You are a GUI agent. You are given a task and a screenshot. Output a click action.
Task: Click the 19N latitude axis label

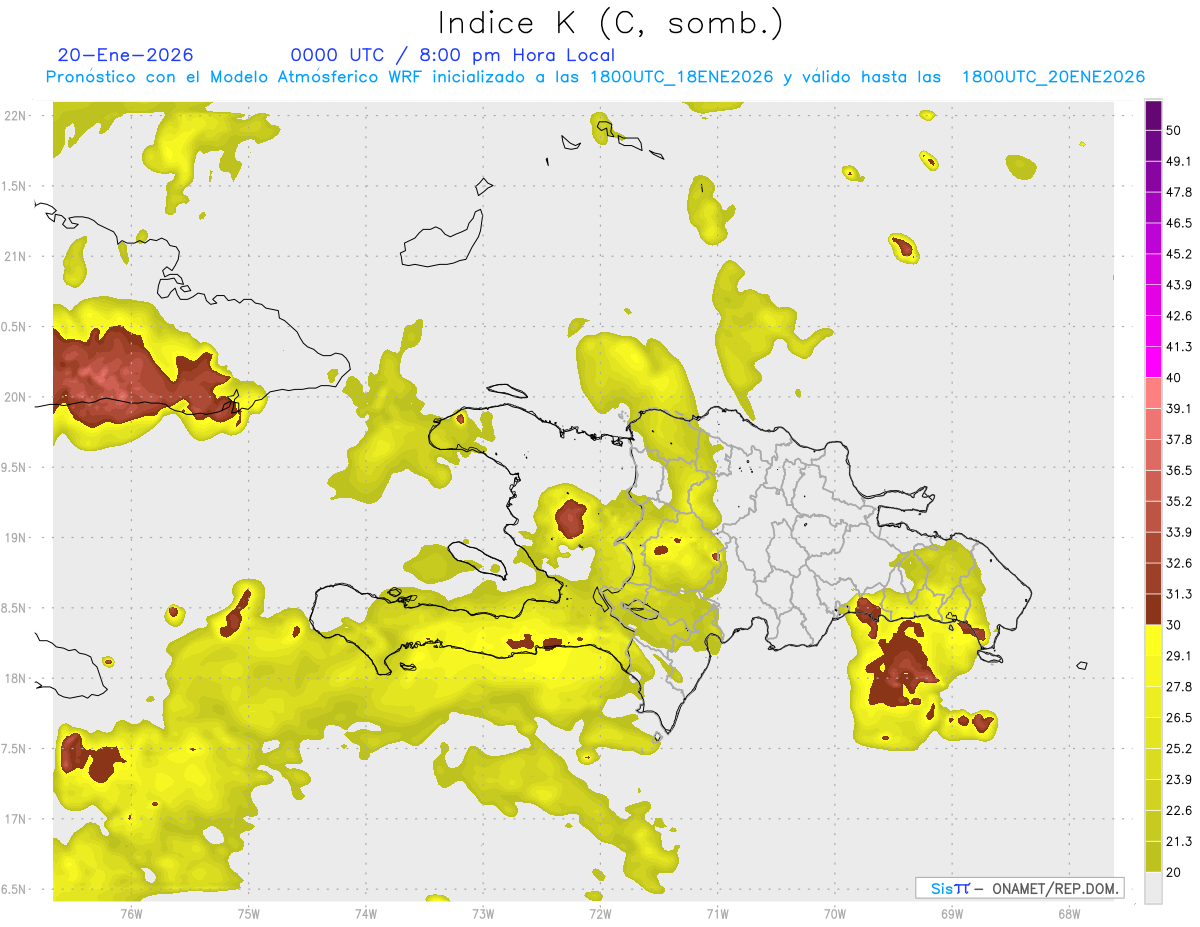pyautogui.click(x=17, y=537)
